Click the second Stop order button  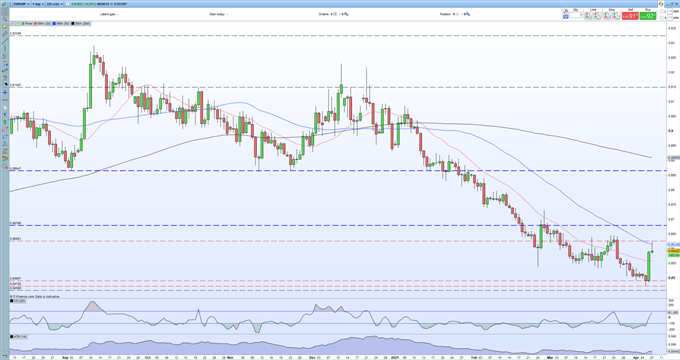pos(616,16)
